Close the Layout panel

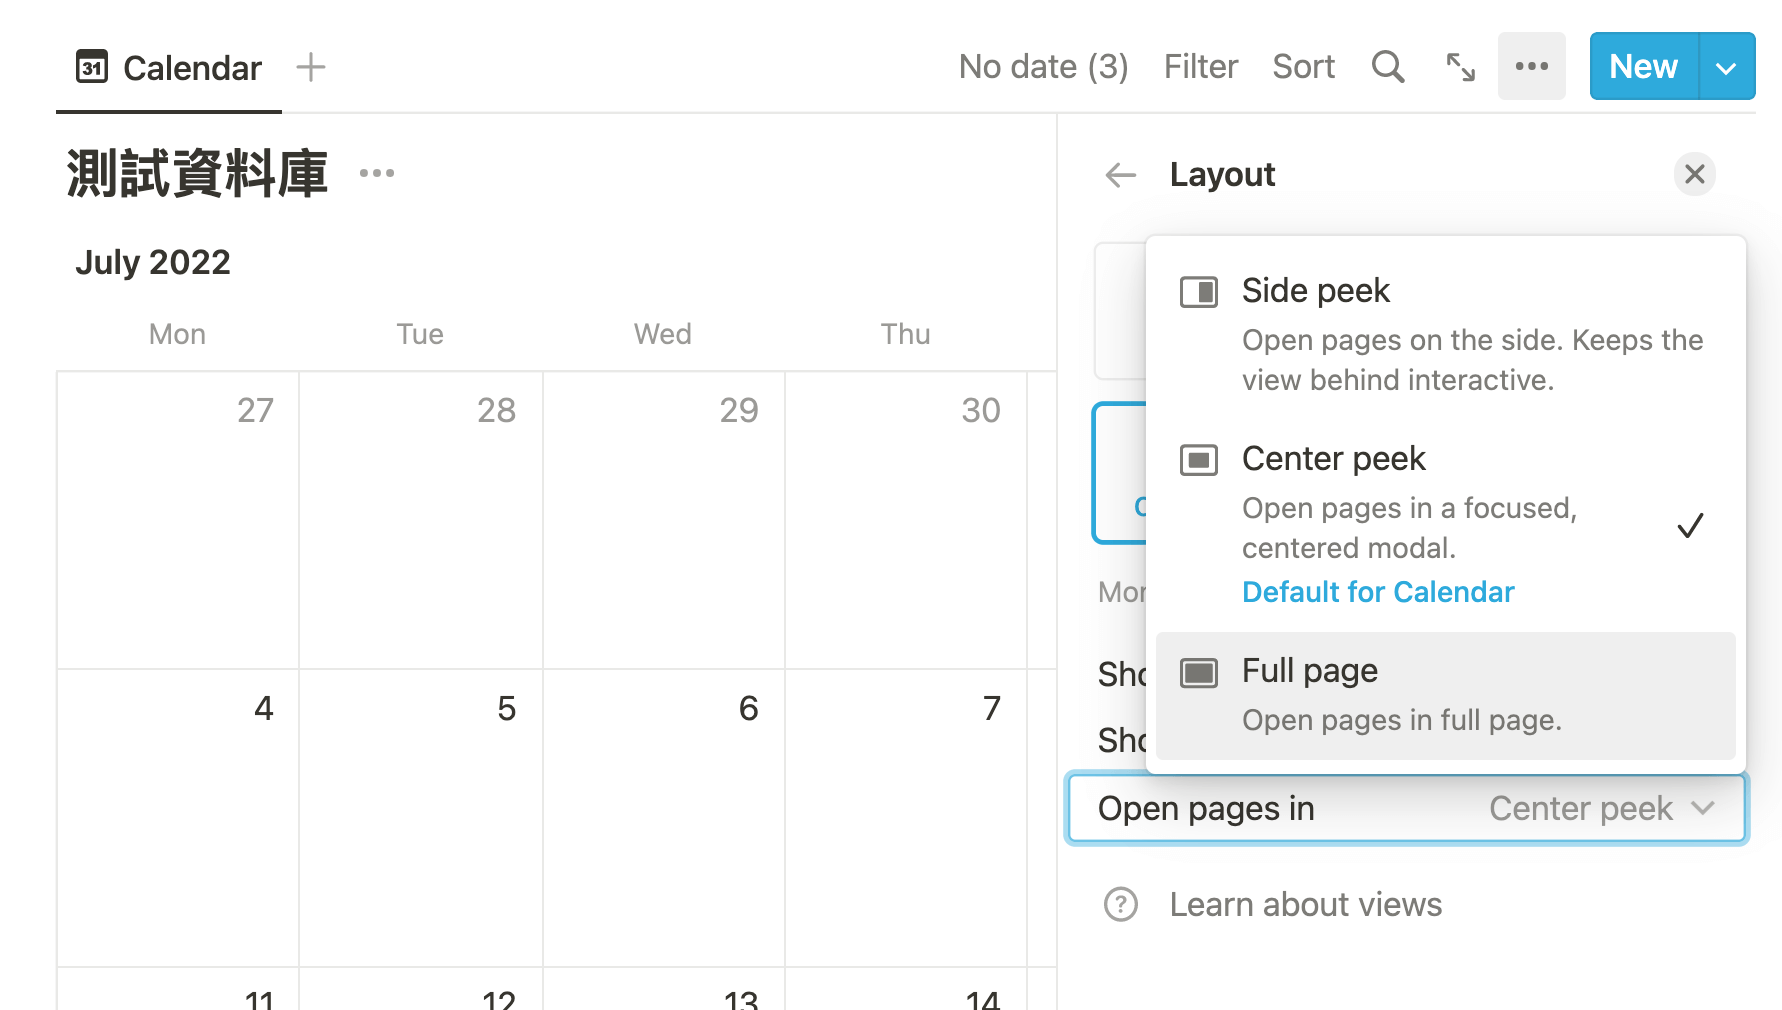(x=1694, y=174)
